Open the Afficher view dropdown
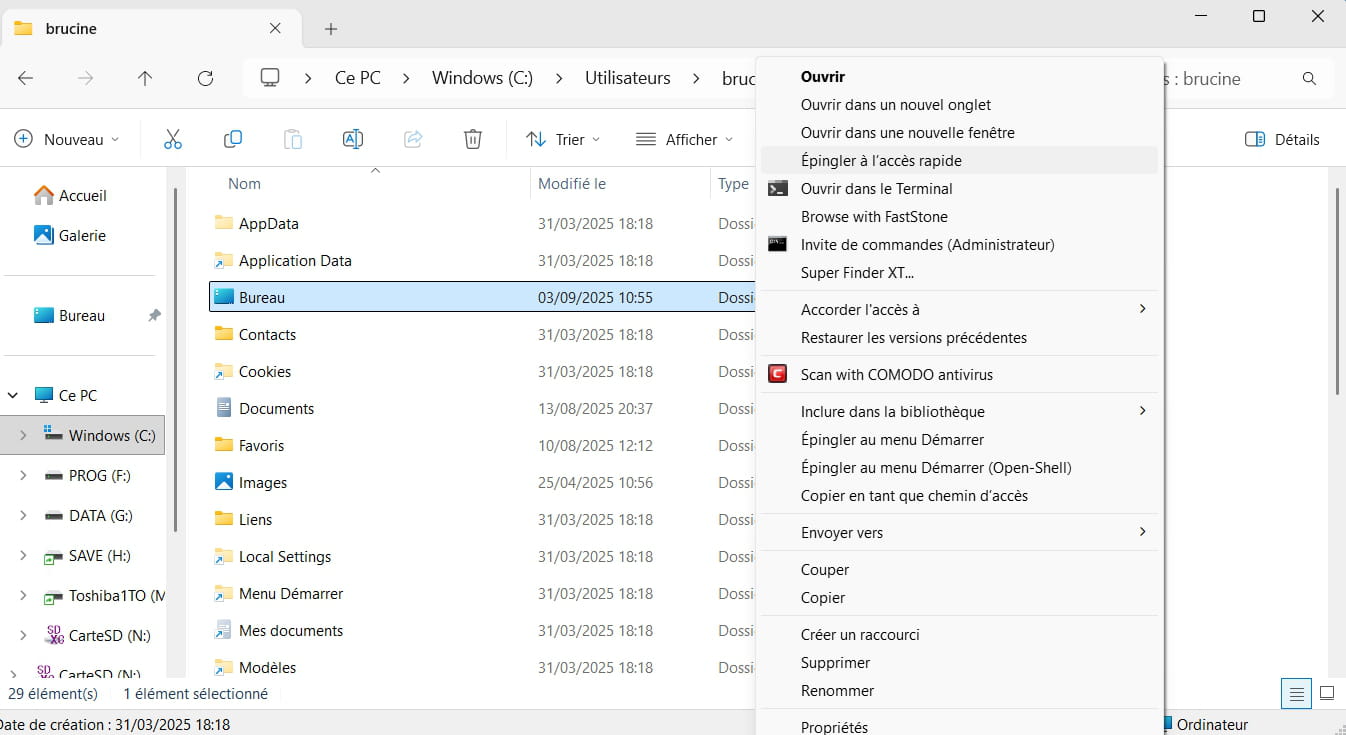1346x735 pixels. pyautogui.click(x=685, y=139)
